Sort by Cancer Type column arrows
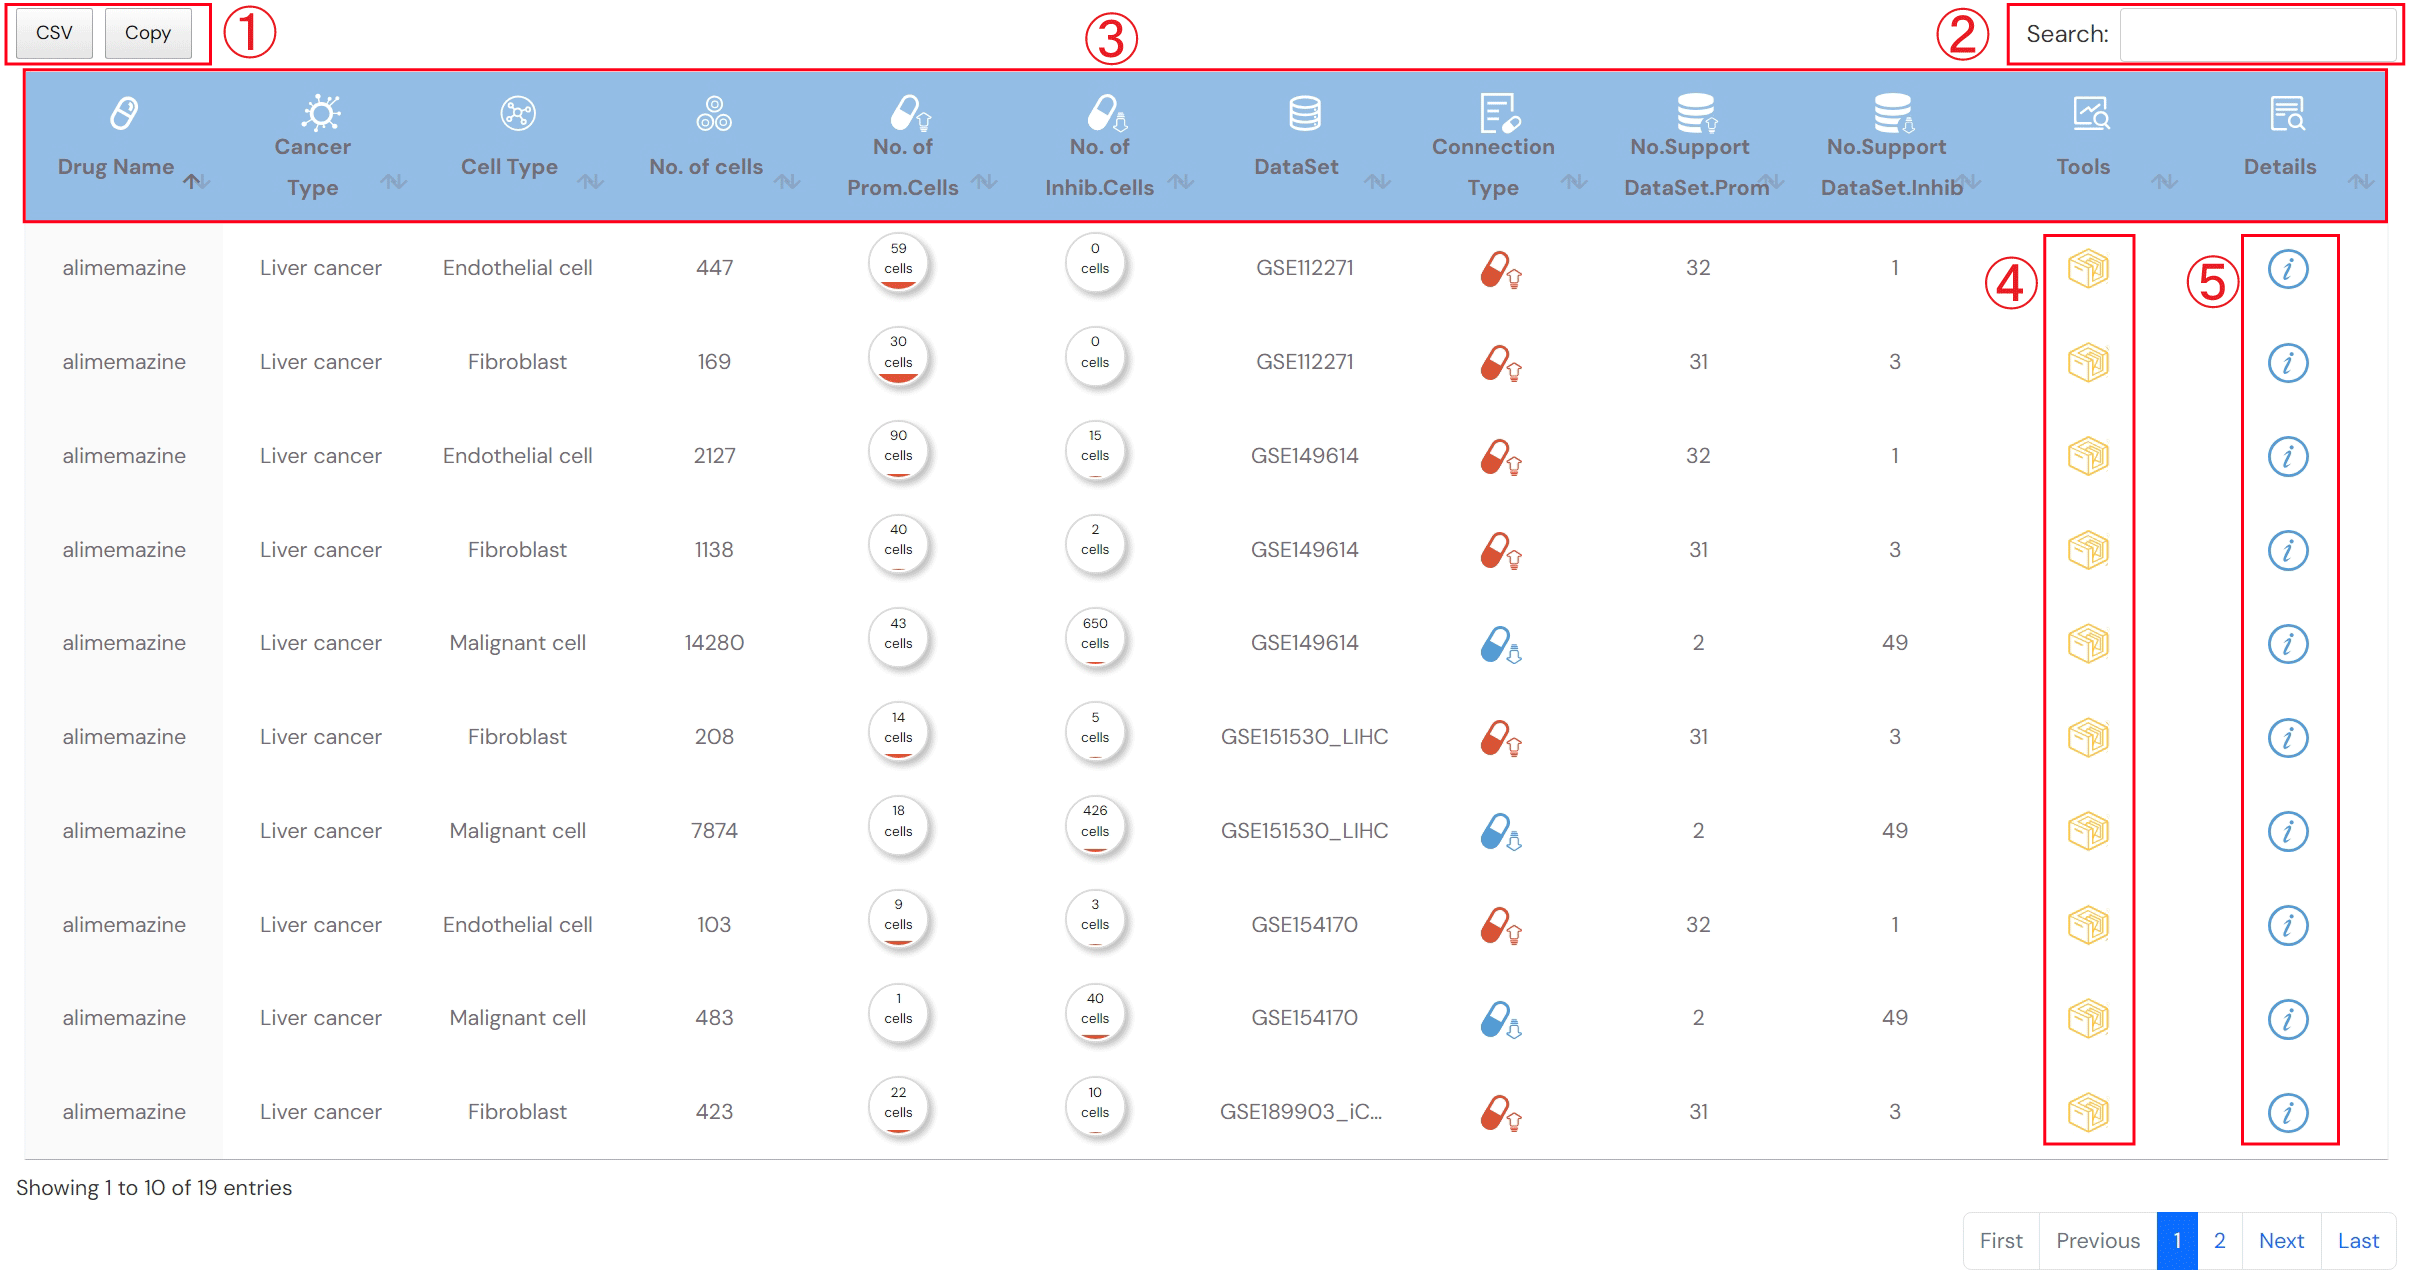2411x1278 pixels. pos(393,181)
